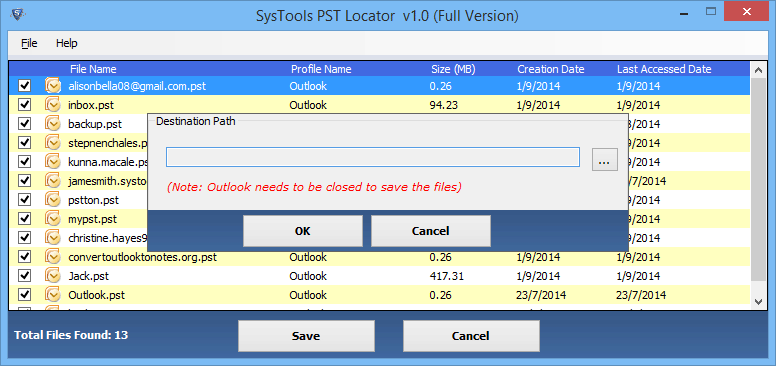Toggle the kunna.macale file checkbox

click(x=24, y=162)
